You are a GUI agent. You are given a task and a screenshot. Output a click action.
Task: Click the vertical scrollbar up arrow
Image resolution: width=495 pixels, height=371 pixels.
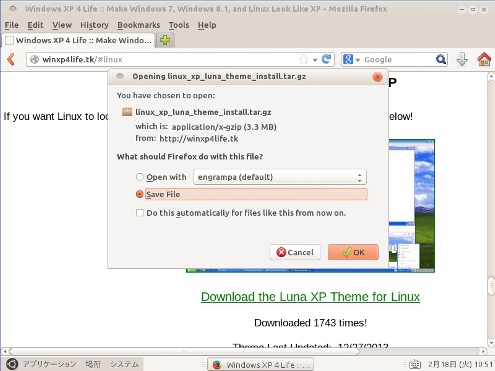[x=491, y=76]
